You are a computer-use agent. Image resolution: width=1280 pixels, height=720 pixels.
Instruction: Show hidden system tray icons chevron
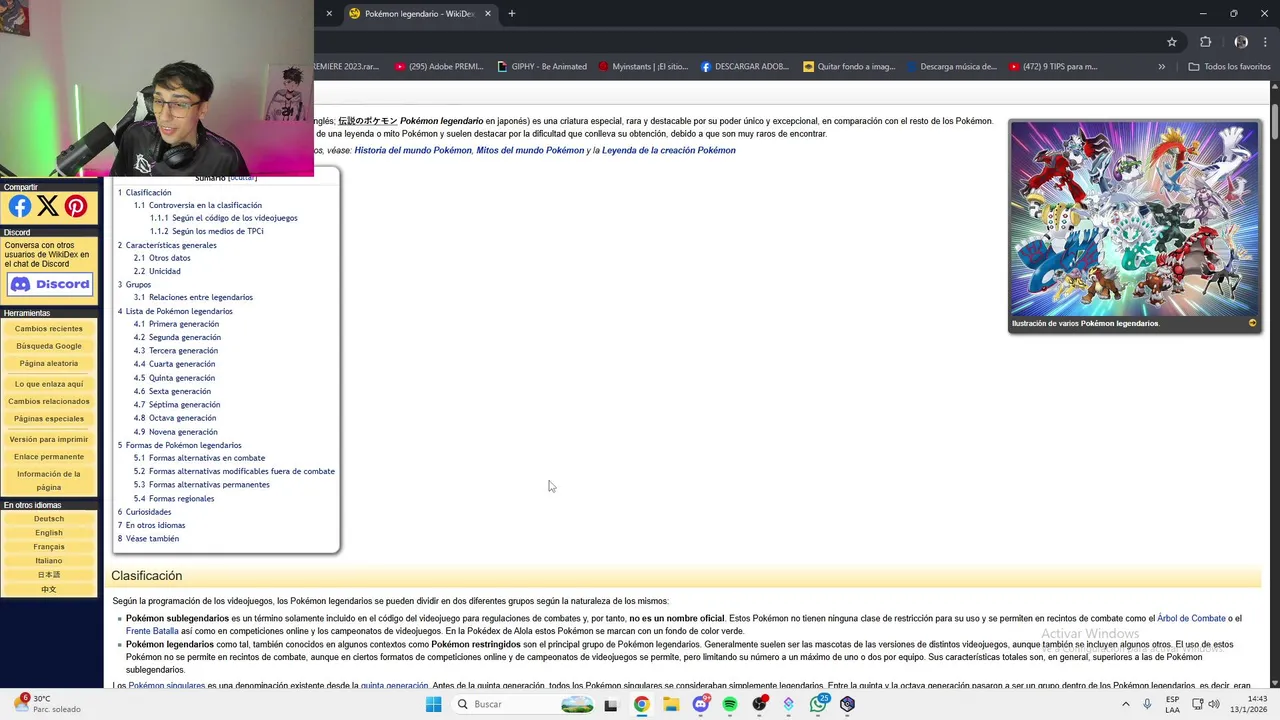[x=1125, y=704]
